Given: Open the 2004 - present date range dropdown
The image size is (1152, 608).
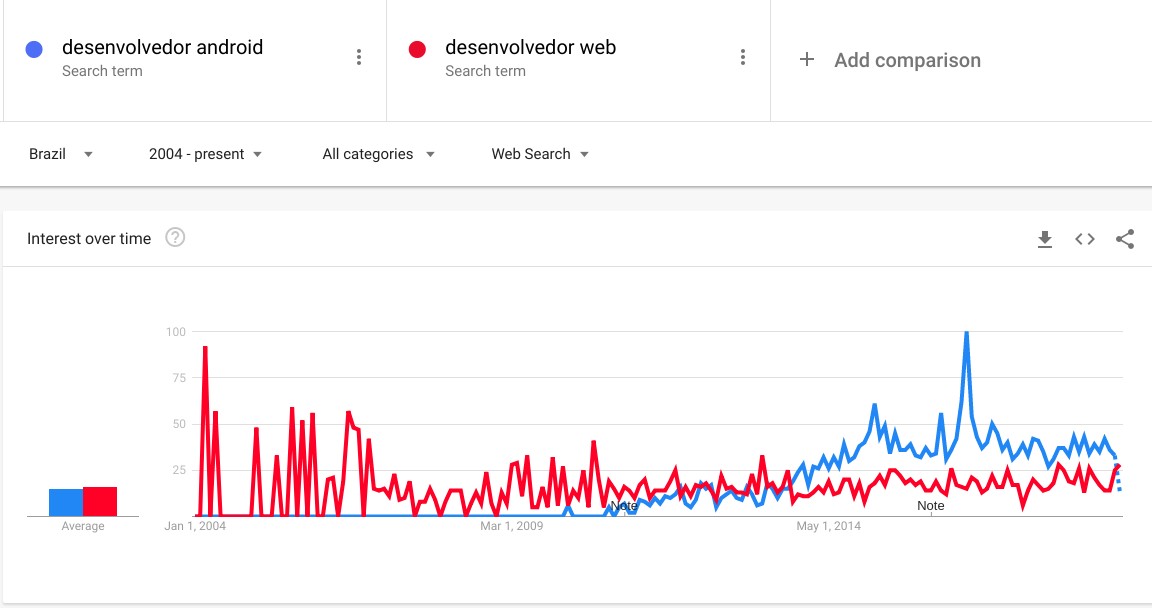Looking at the screenshot, I should (206, 154).
